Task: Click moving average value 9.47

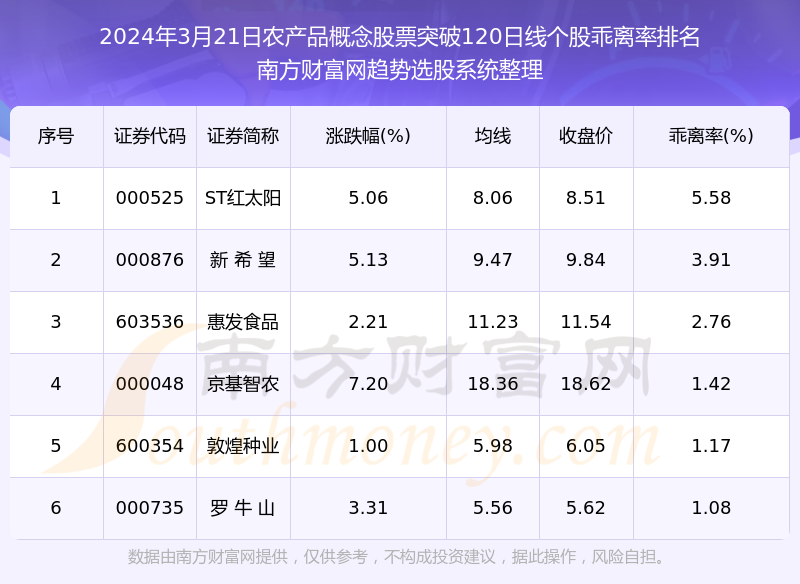Action: (492, 260)
